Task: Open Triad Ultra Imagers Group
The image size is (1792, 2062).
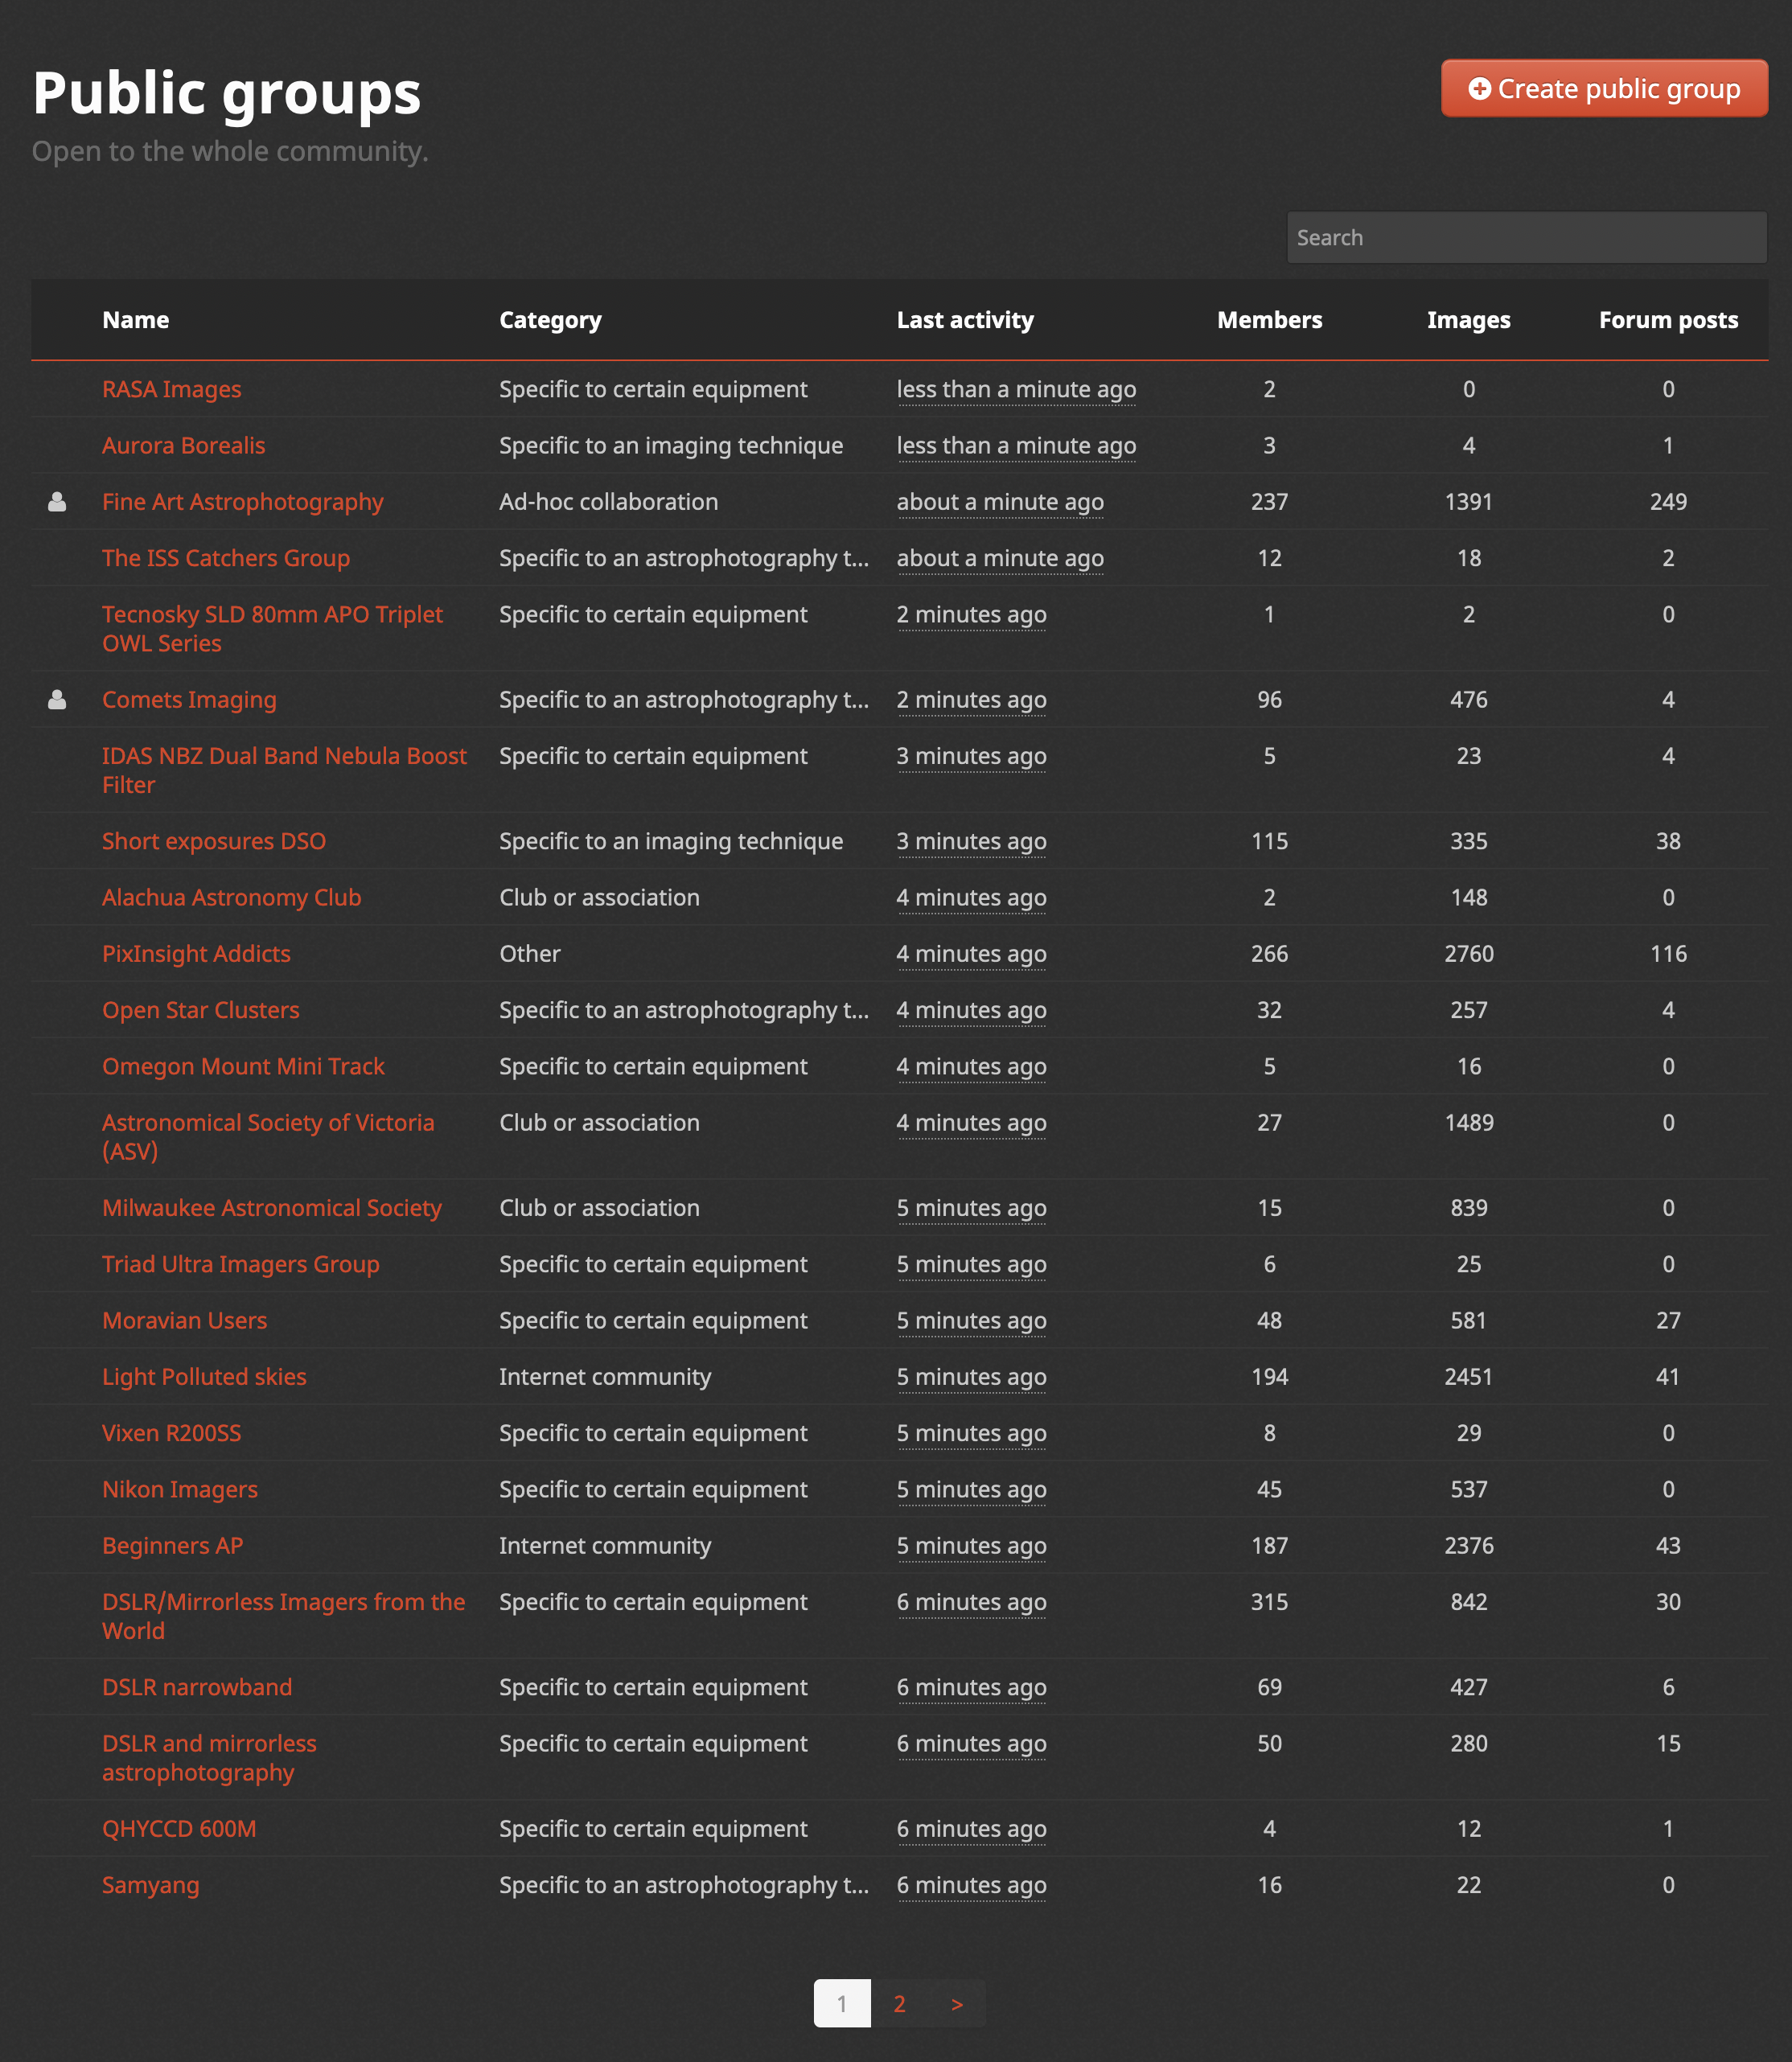Action: pyautogui.click(x=241, y=1264)
